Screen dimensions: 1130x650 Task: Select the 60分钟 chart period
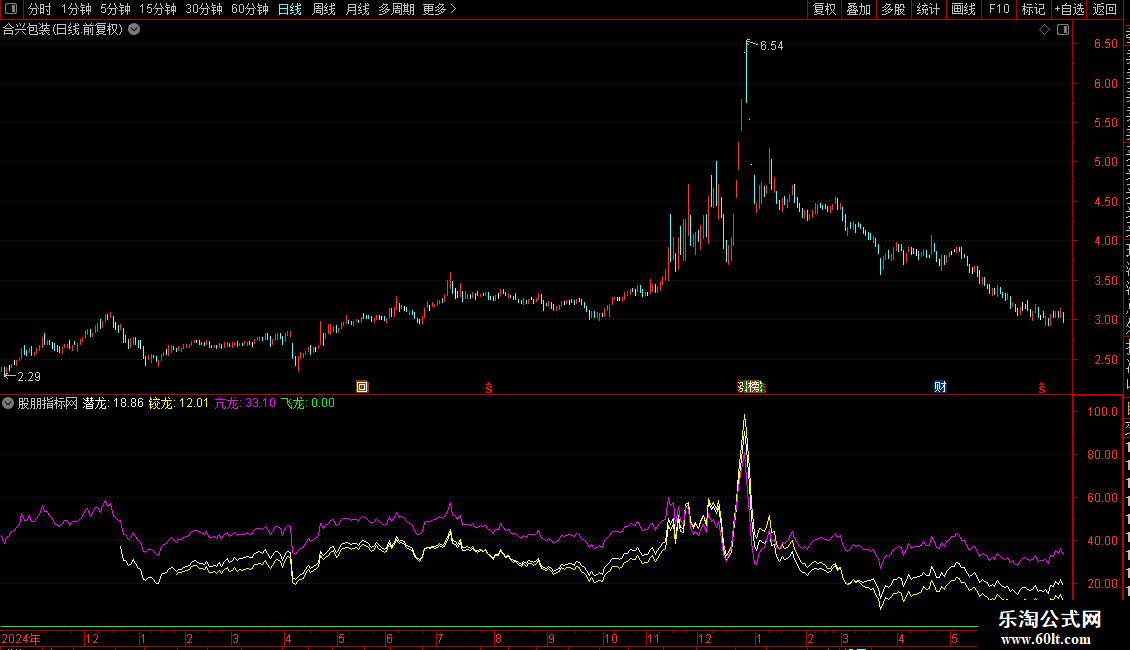click(x=249, y=9)
